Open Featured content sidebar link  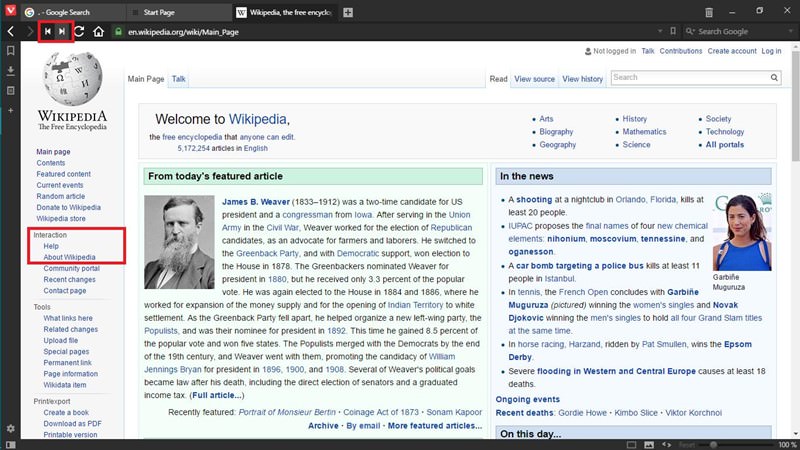pyautogui.click(x=63, y=174)
